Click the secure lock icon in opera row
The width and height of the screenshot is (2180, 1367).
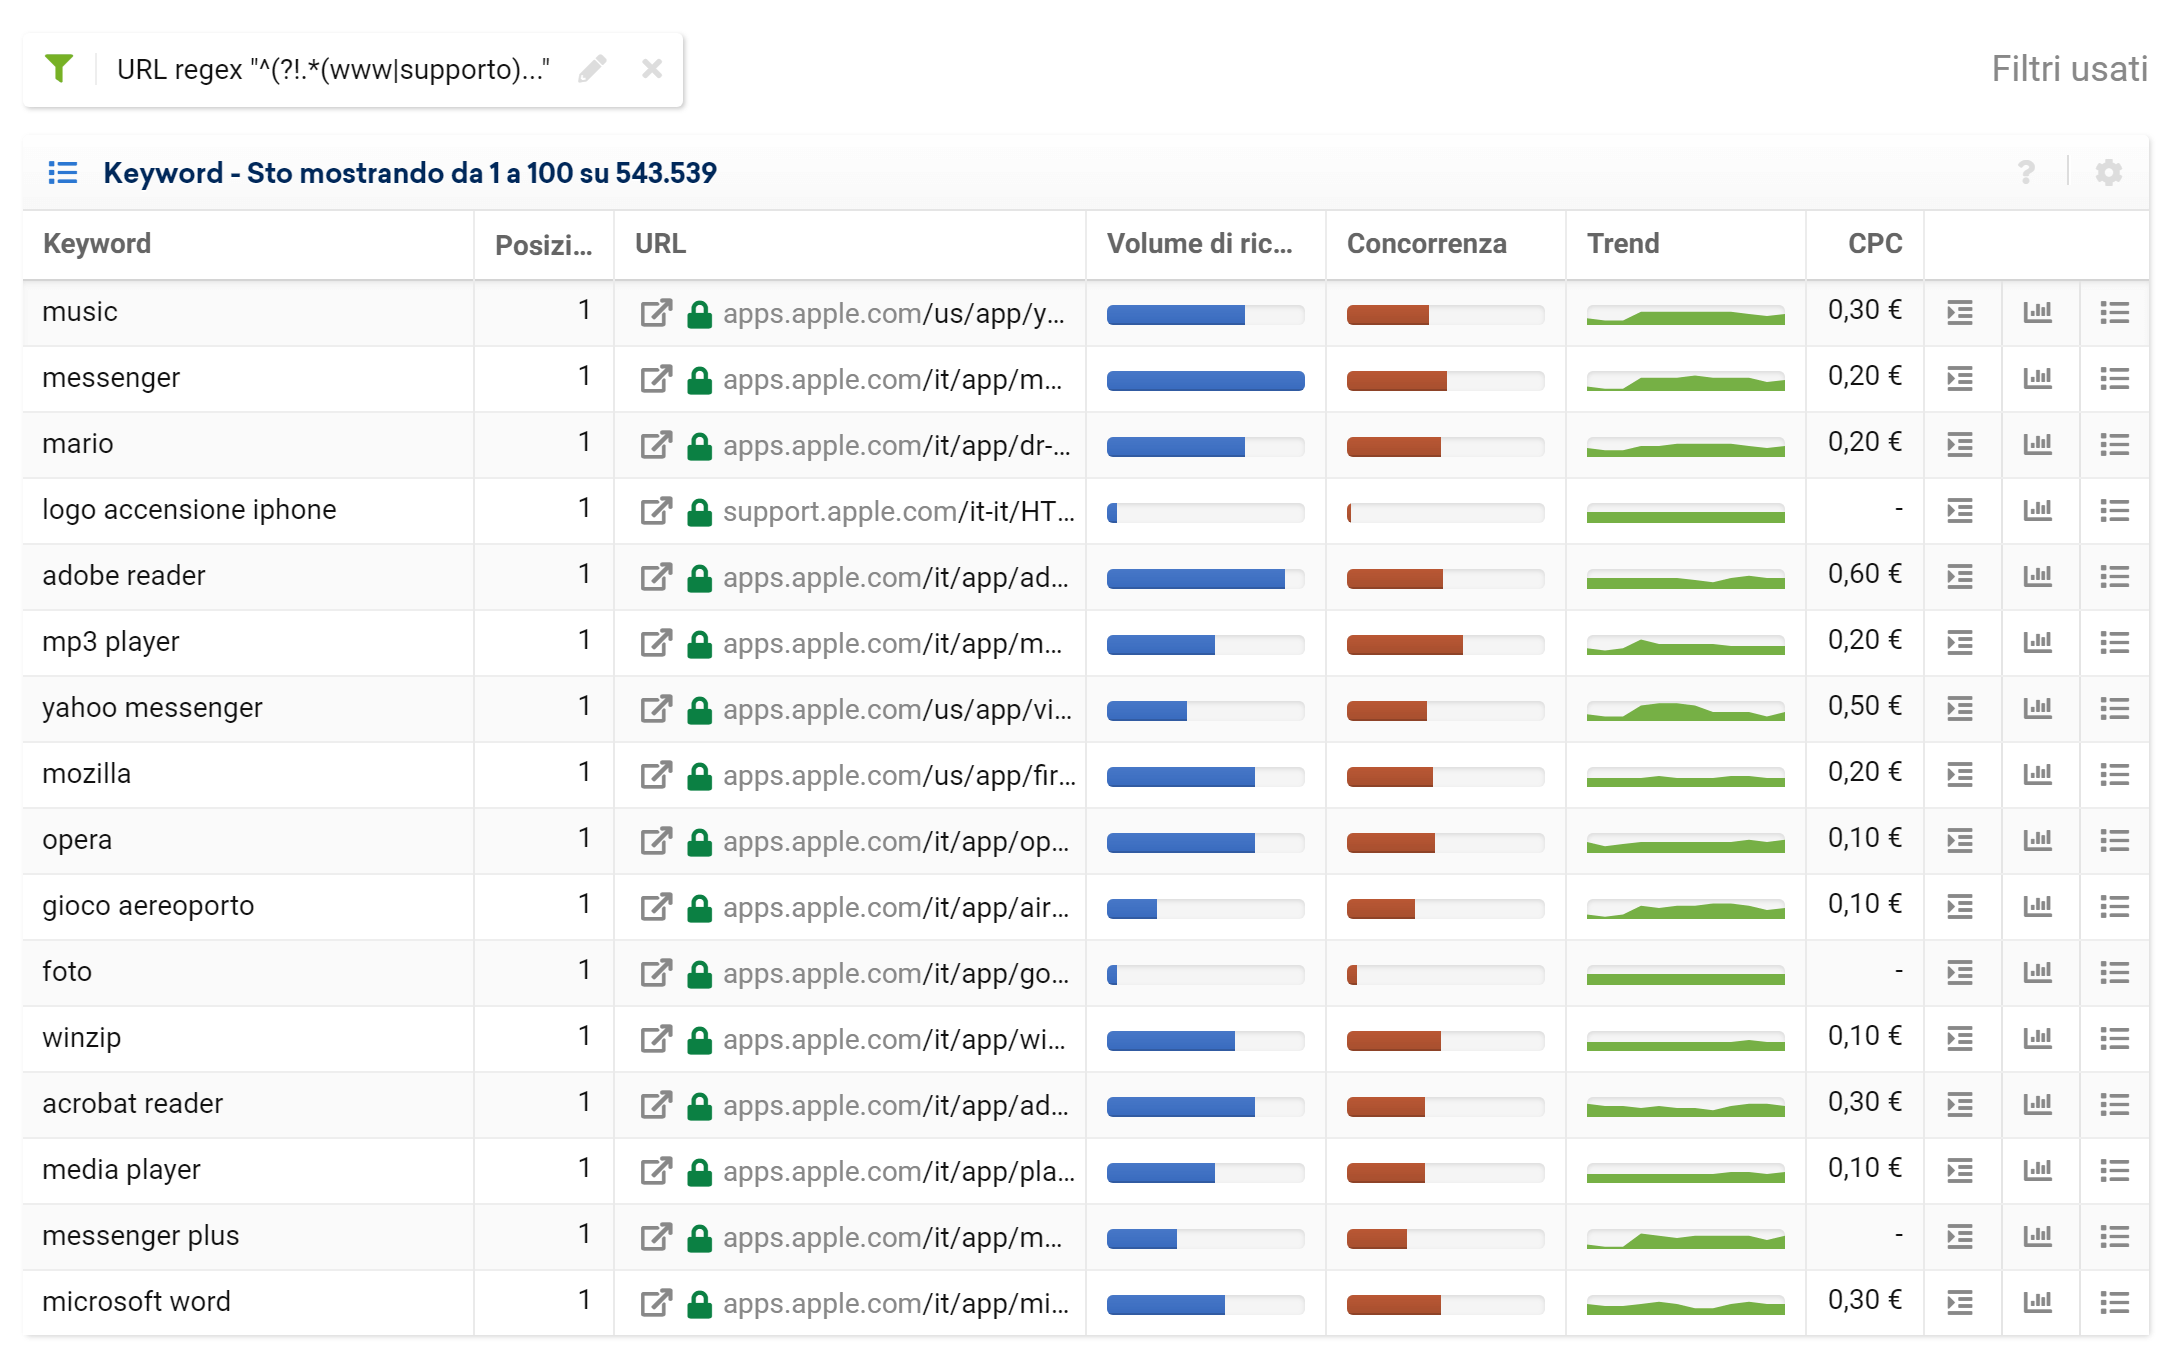click(699, 842)
